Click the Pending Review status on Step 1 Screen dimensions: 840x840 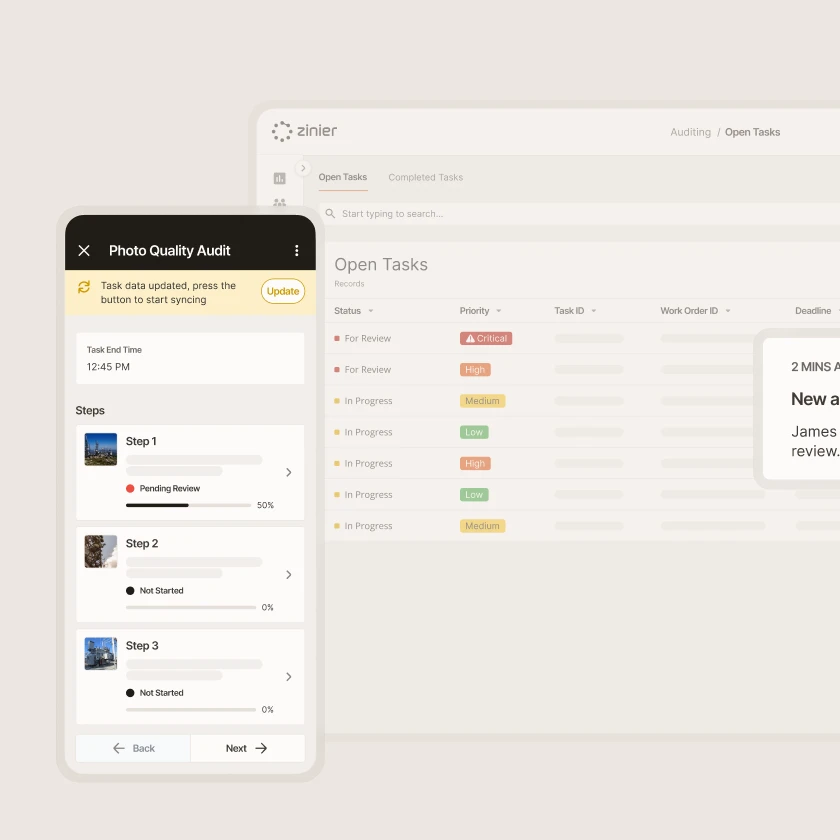coord(163,488)
